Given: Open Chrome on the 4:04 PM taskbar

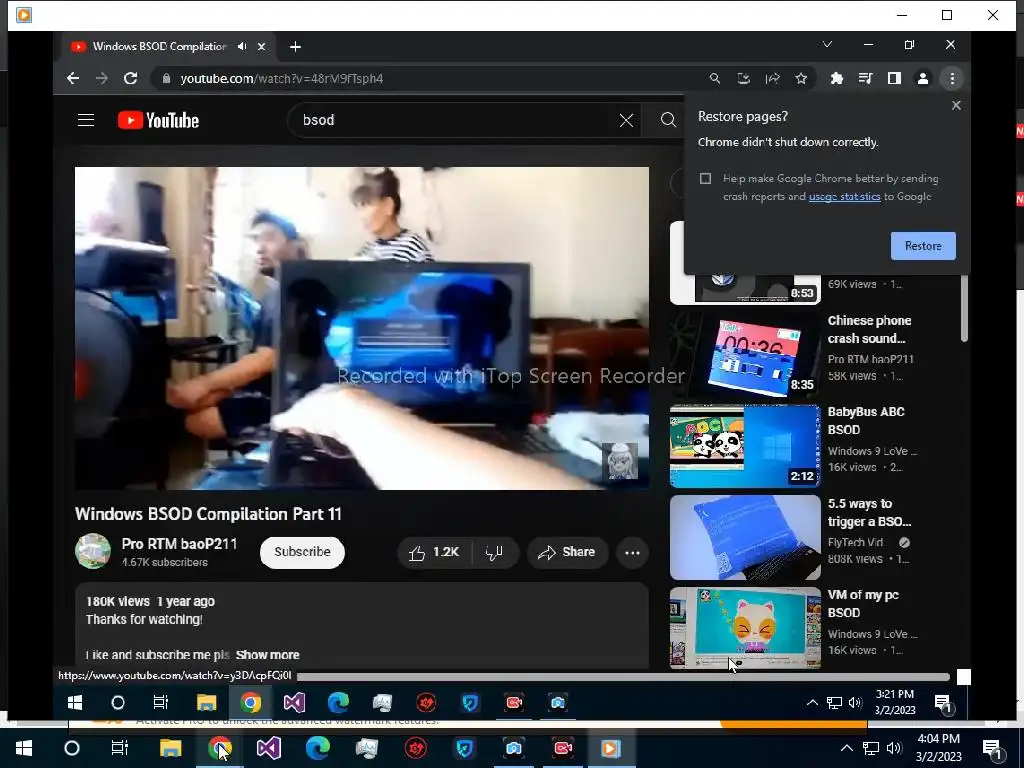Looking at the screenshot, I should [x=220, y=748].
